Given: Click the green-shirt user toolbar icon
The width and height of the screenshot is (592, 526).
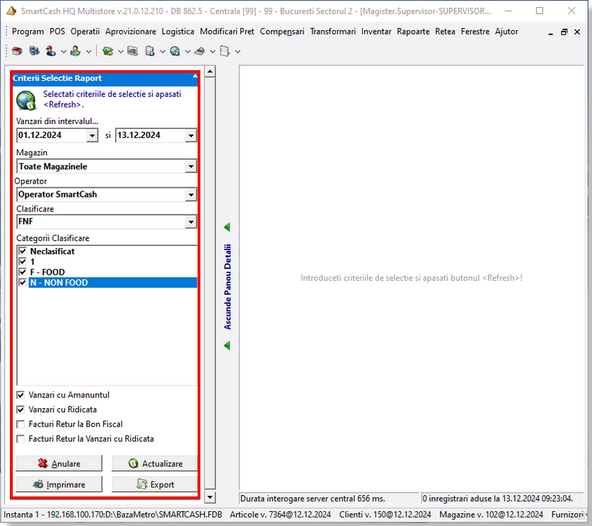Looking at the screenshot, I should (76, 51).
